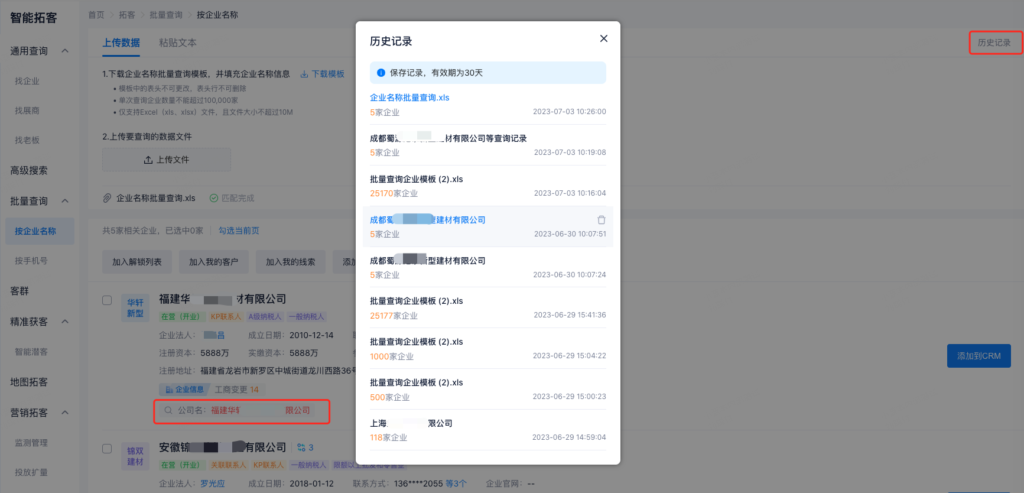Switch to the 粘贴文本 tab
The image size is (1024, 493).
pos(177,44)
